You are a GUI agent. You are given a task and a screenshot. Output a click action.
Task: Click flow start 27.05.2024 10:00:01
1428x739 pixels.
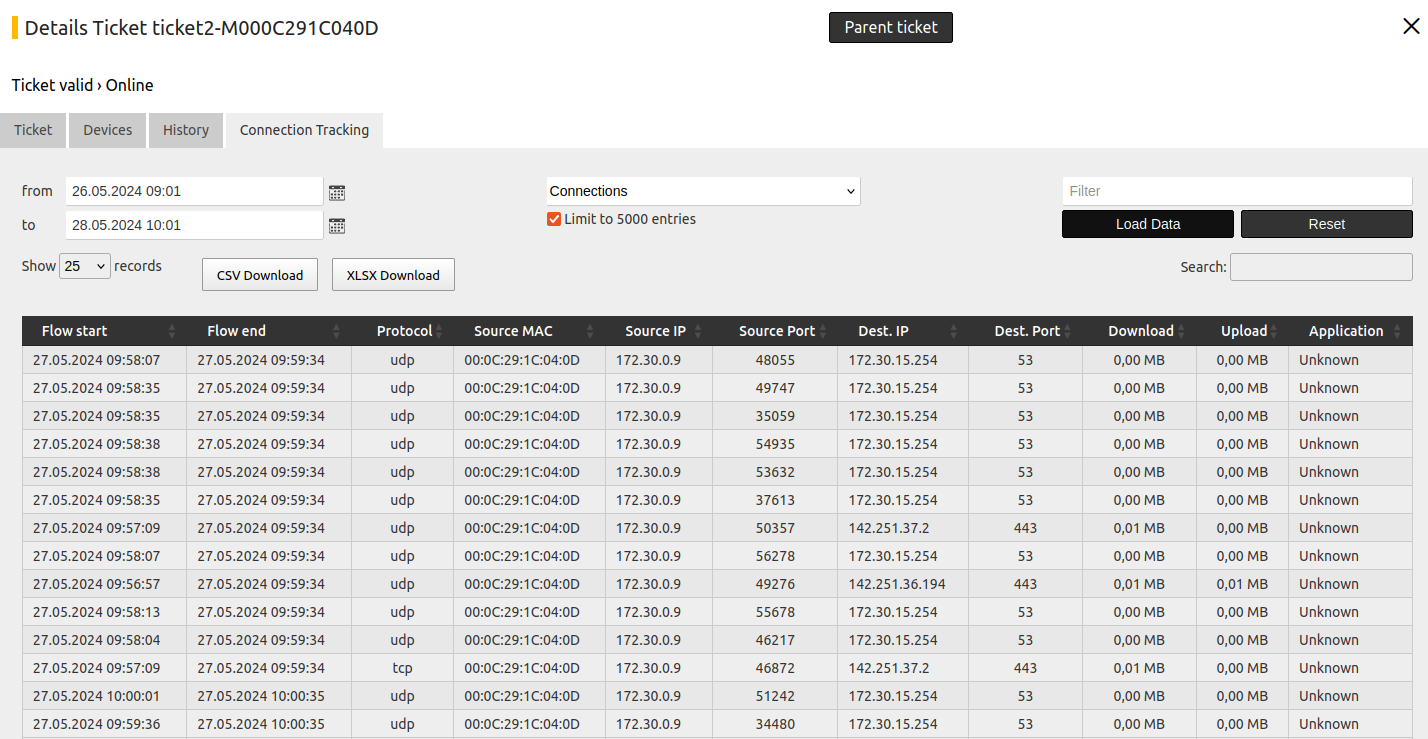[x=96, y=696]
